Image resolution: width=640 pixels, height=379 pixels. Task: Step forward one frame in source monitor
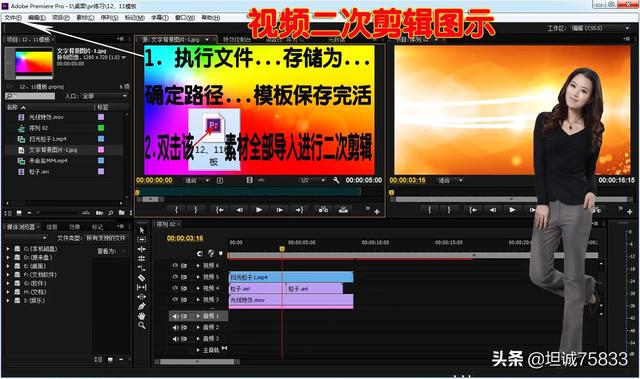pyautogui.click(x=279, y=210)
